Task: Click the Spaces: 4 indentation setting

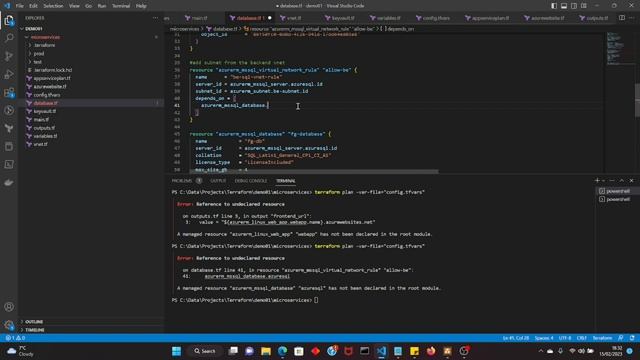Action: pyautogui.click(x=544, y=338)
